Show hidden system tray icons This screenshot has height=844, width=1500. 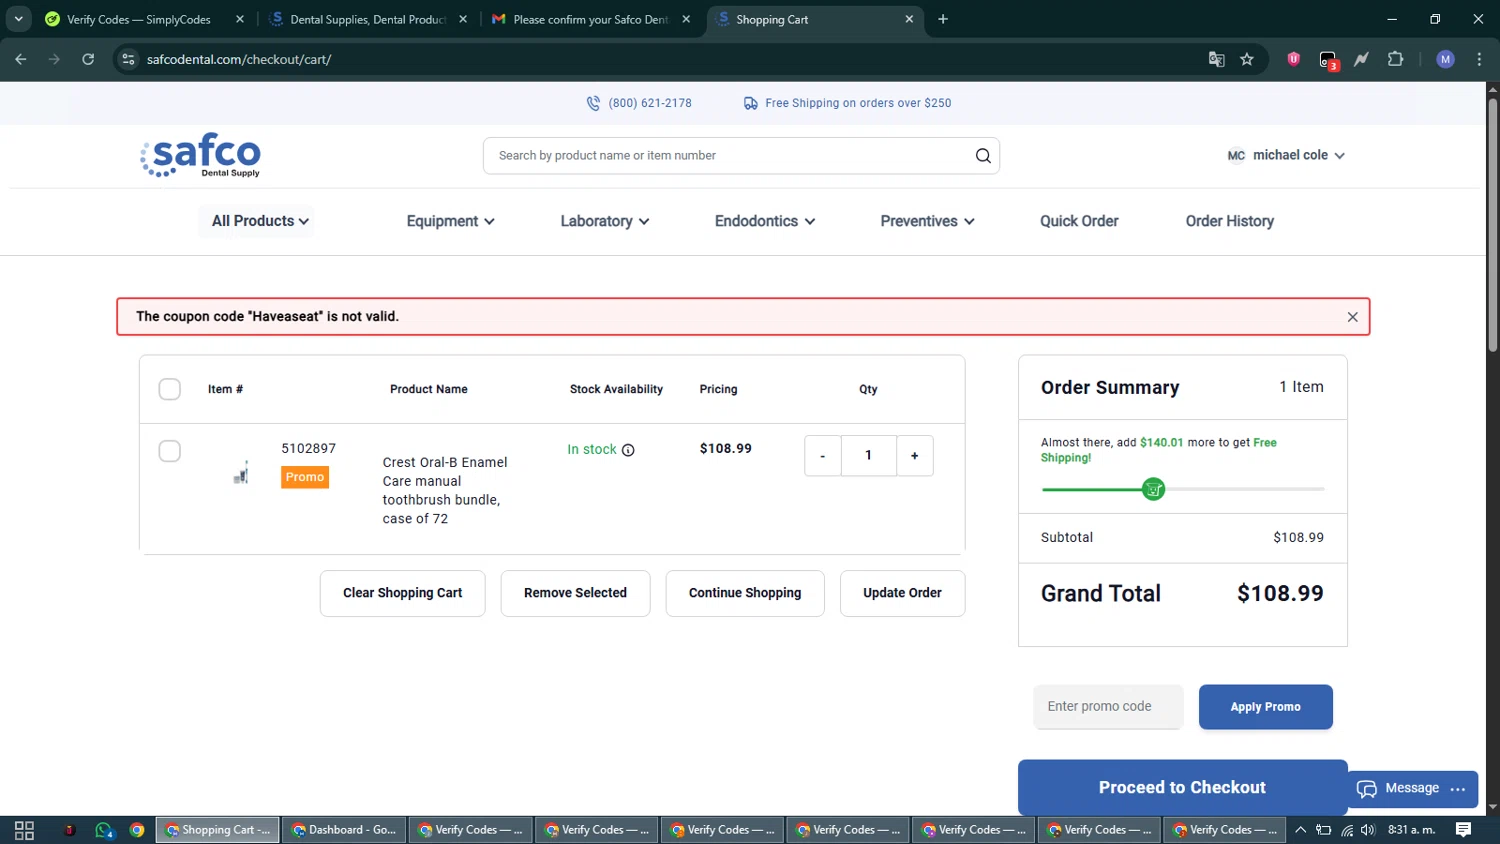point(1300,830)
